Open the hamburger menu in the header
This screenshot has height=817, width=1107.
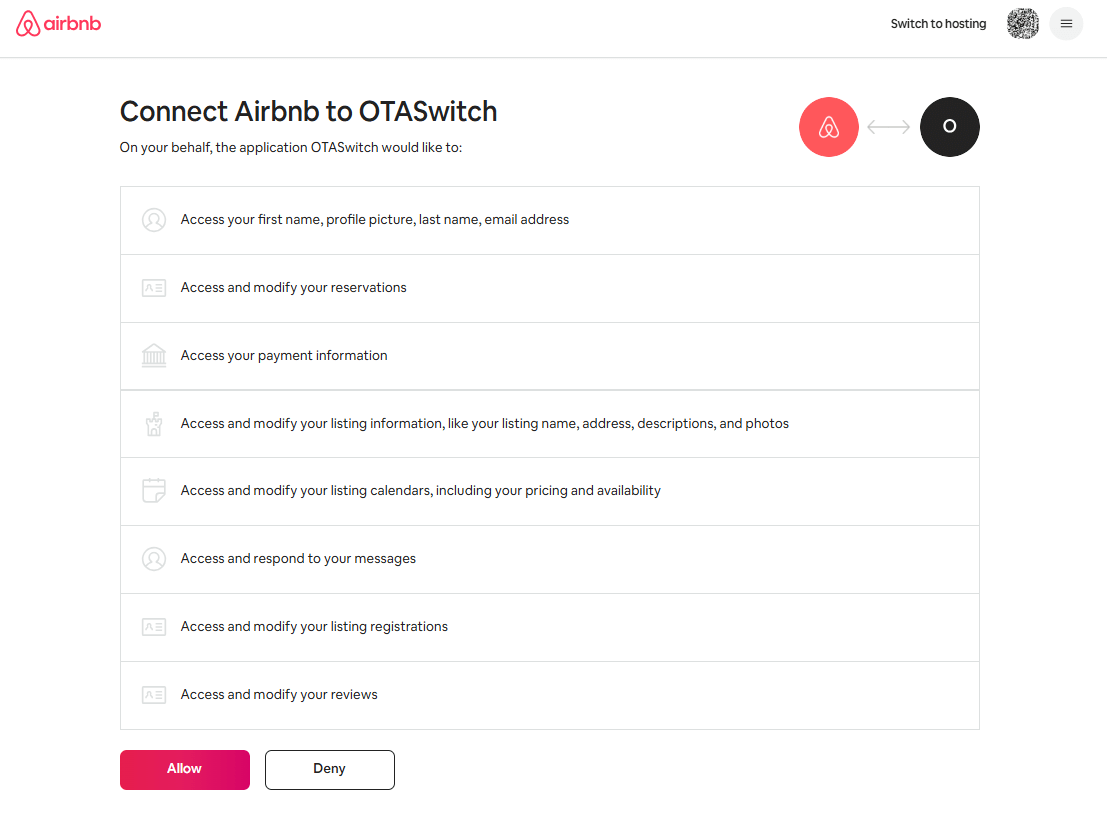coord(1066,23)
